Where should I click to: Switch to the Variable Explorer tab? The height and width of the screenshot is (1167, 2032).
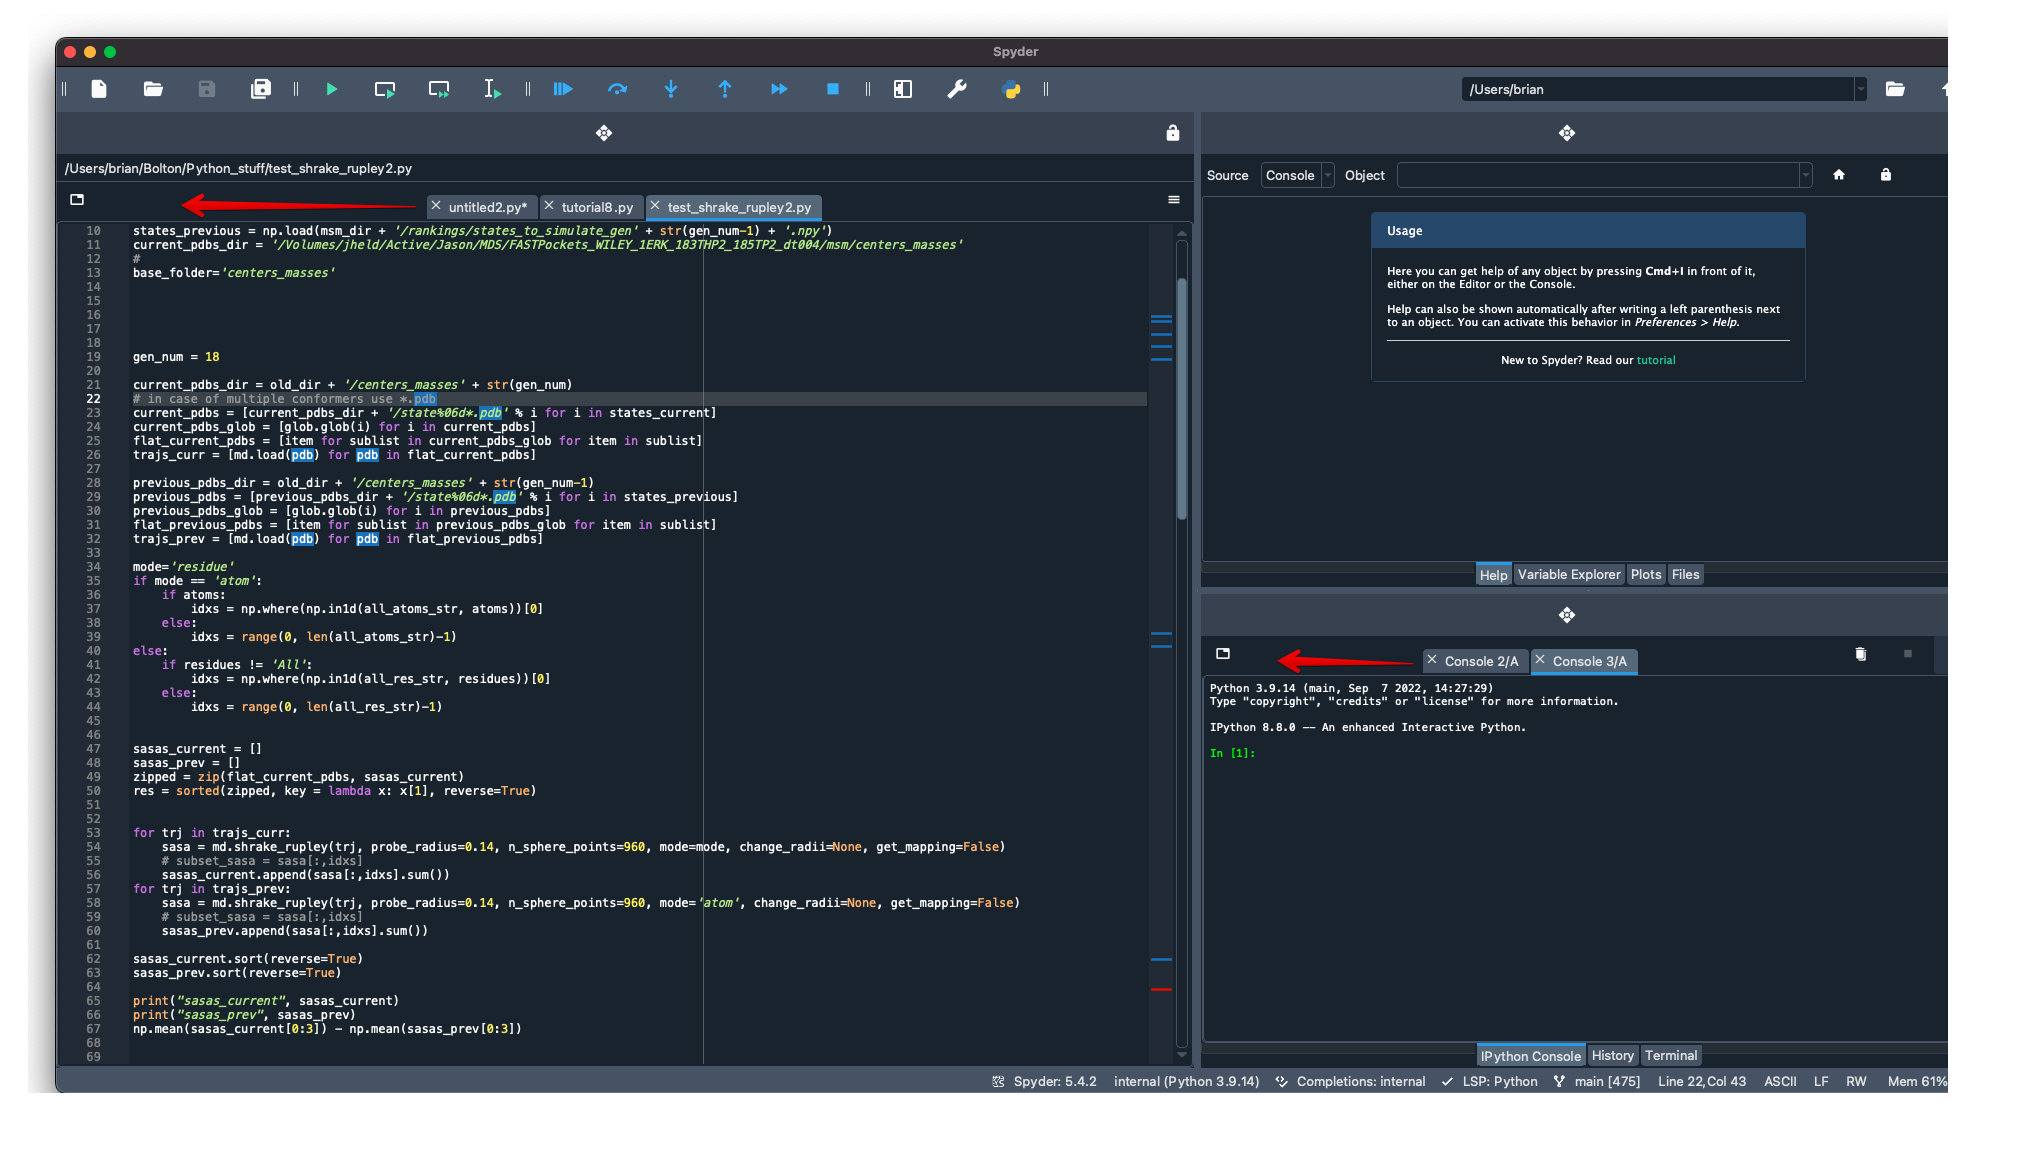[x=1568, y=574]
